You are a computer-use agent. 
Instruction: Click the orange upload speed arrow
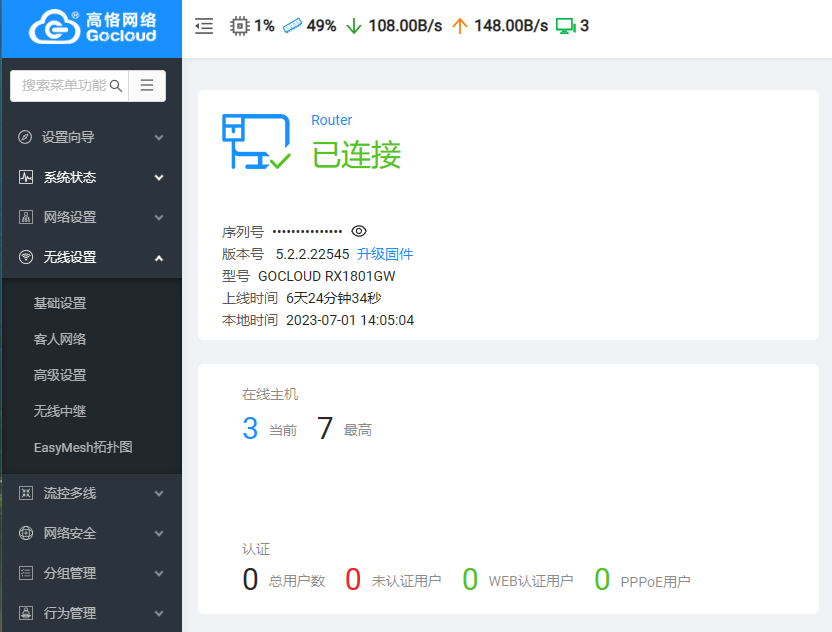tap(459, 26)
